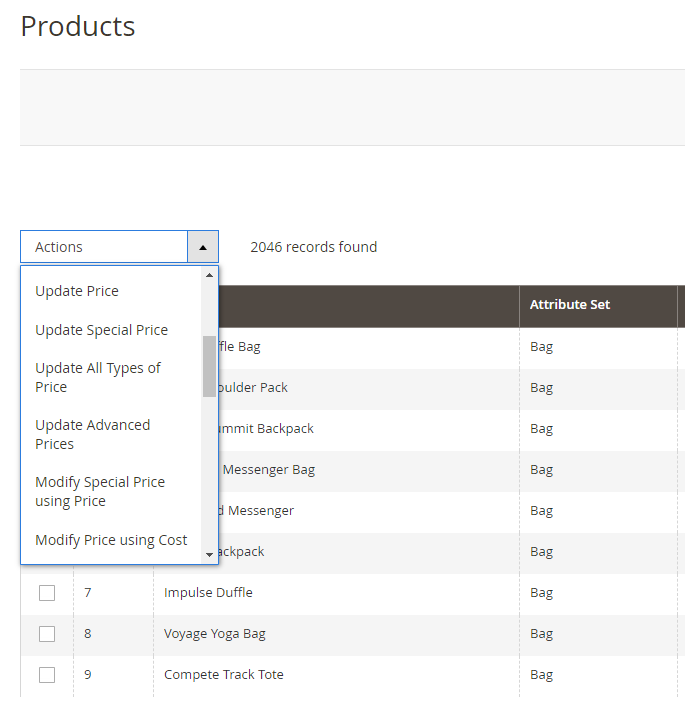Click the Products page heading

pos(78,26)
